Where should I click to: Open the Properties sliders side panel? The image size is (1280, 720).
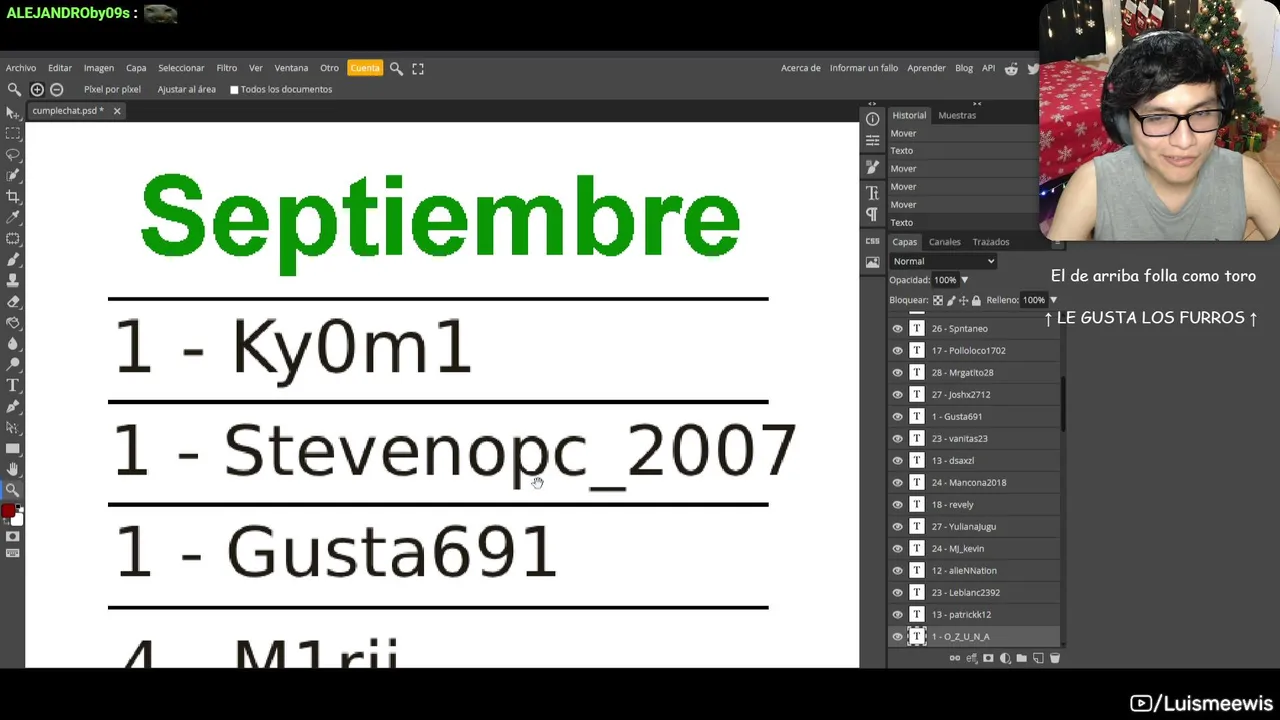(872, 140)
